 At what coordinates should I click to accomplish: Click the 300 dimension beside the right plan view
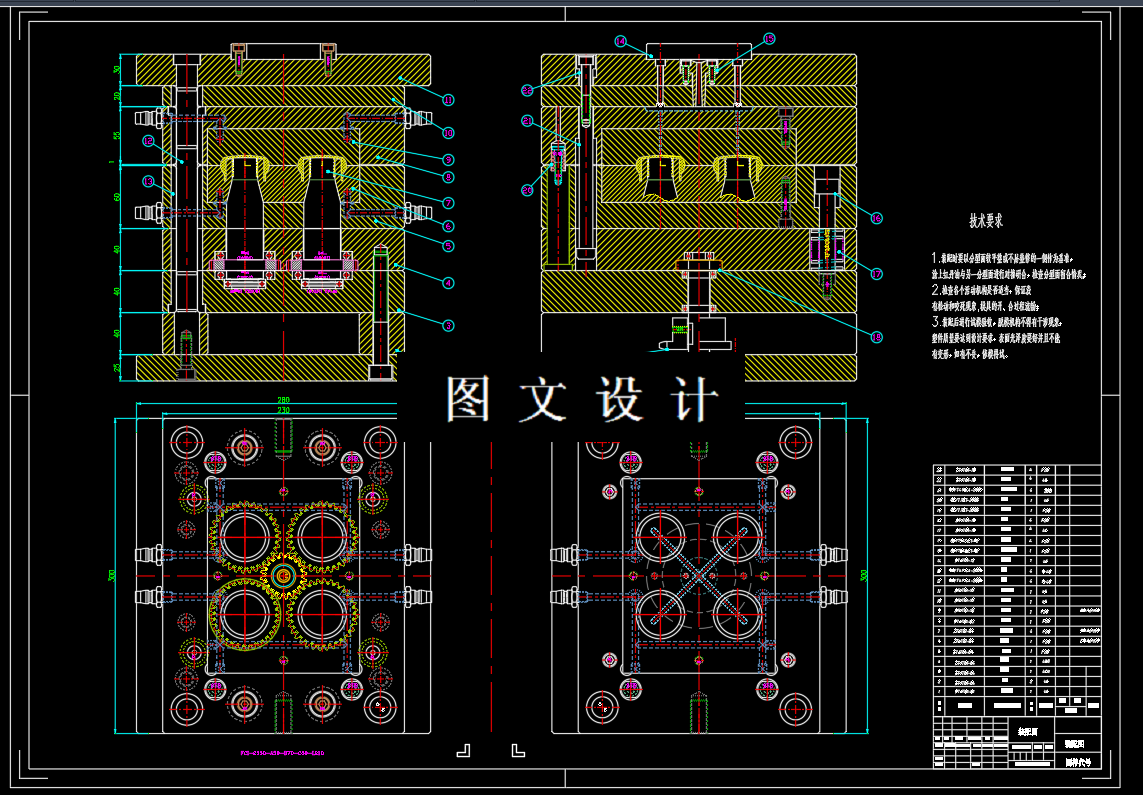[x=865, y=576]
